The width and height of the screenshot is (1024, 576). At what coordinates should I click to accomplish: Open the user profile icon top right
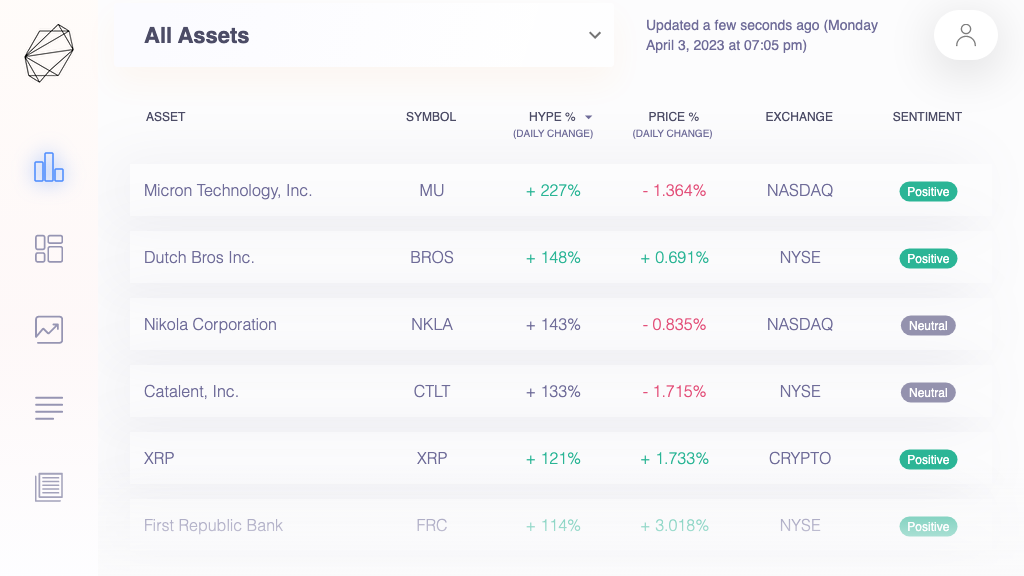tap(965, 34)
